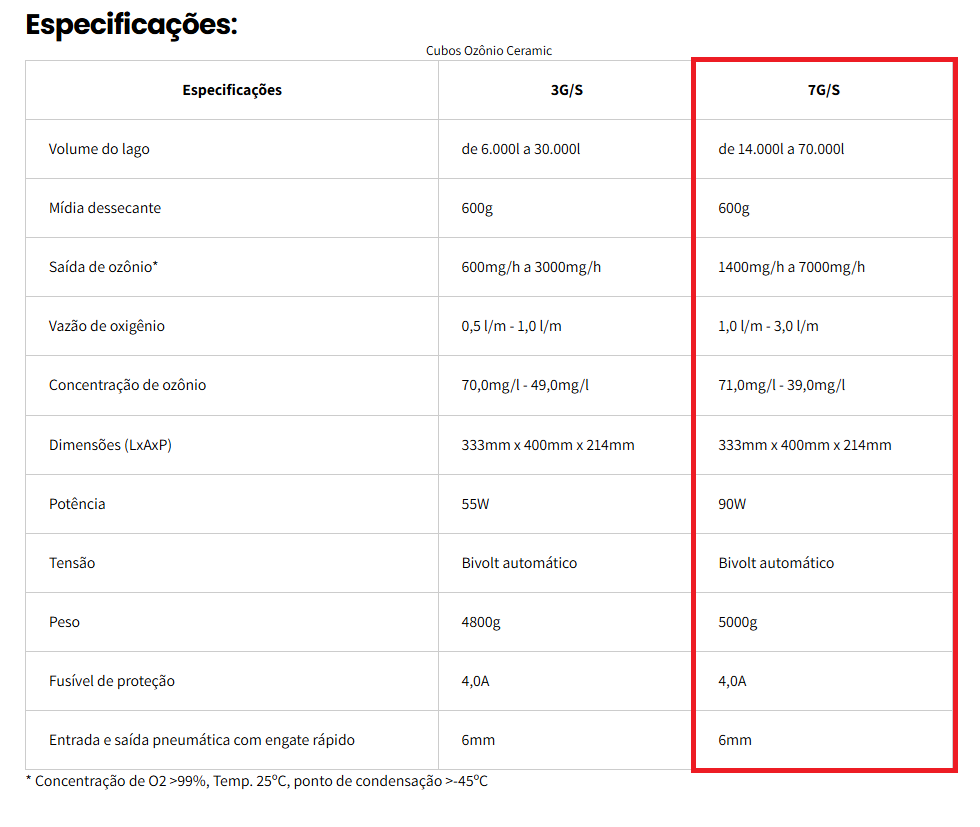Click the Cubos Ozônio Ceramic caption

pyautogui.click(x=489, y=51)
